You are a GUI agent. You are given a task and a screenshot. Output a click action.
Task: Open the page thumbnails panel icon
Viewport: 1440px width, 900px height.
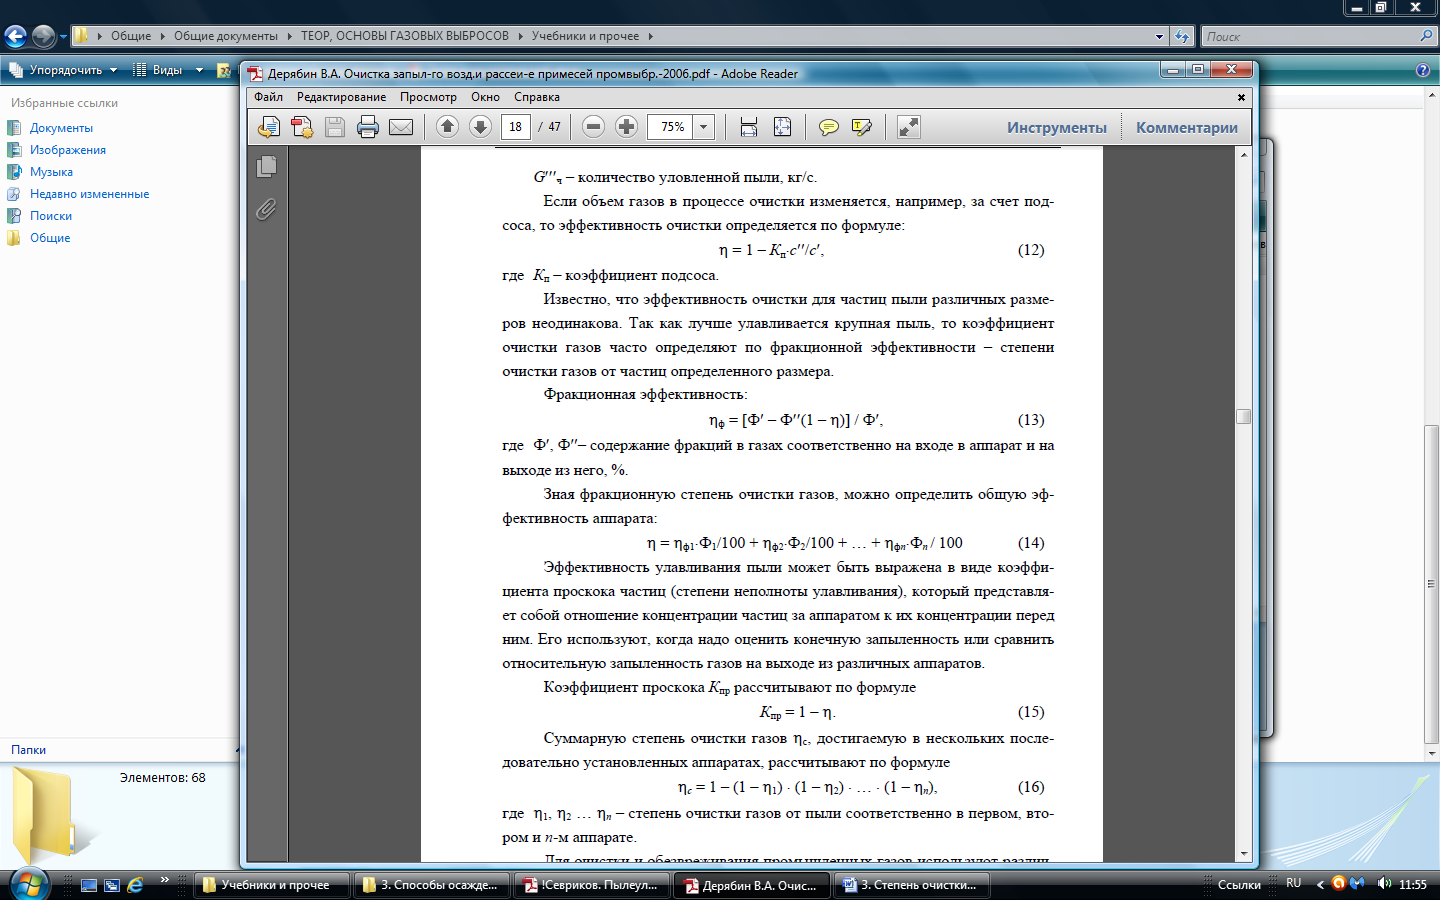coord(266,167)
